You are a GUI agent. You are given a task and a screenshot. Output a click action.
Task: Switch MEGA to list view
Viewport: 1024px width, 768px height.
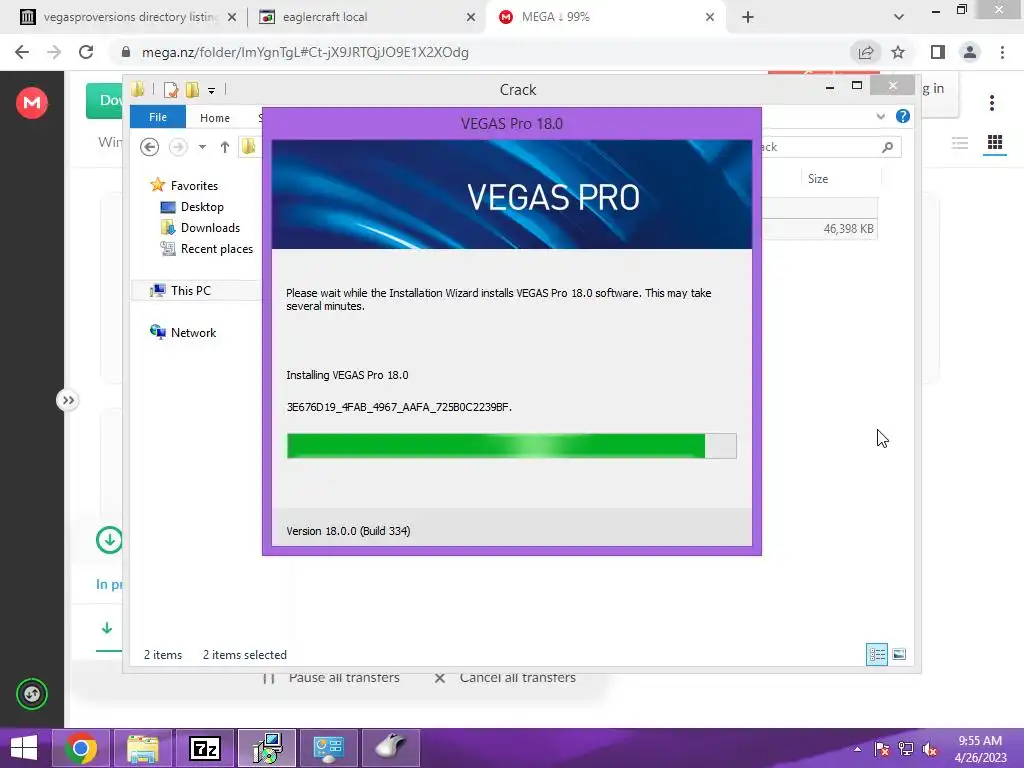coord(959,142)
